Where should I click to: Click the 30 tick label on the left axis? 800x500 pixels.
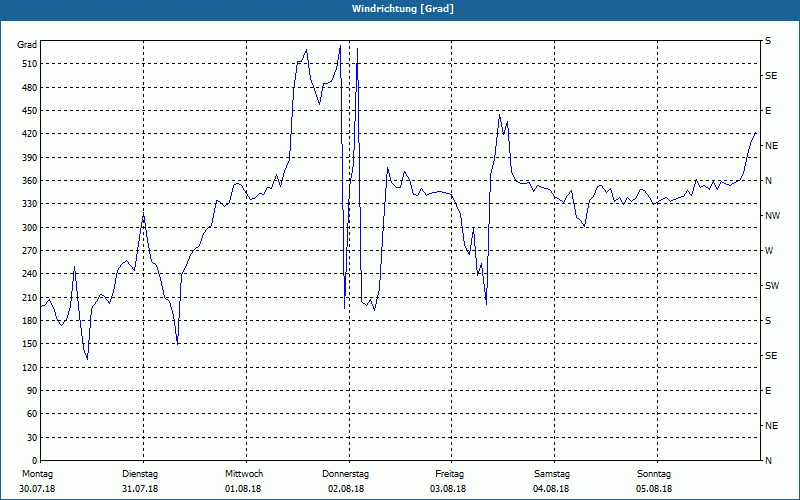coord(32,438)
